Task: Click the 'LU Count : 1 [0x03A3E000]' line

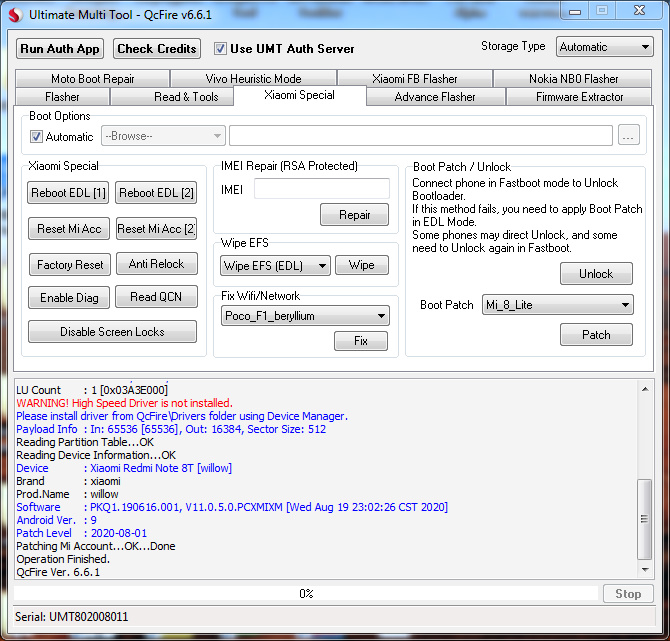Action: coord(92,390)
